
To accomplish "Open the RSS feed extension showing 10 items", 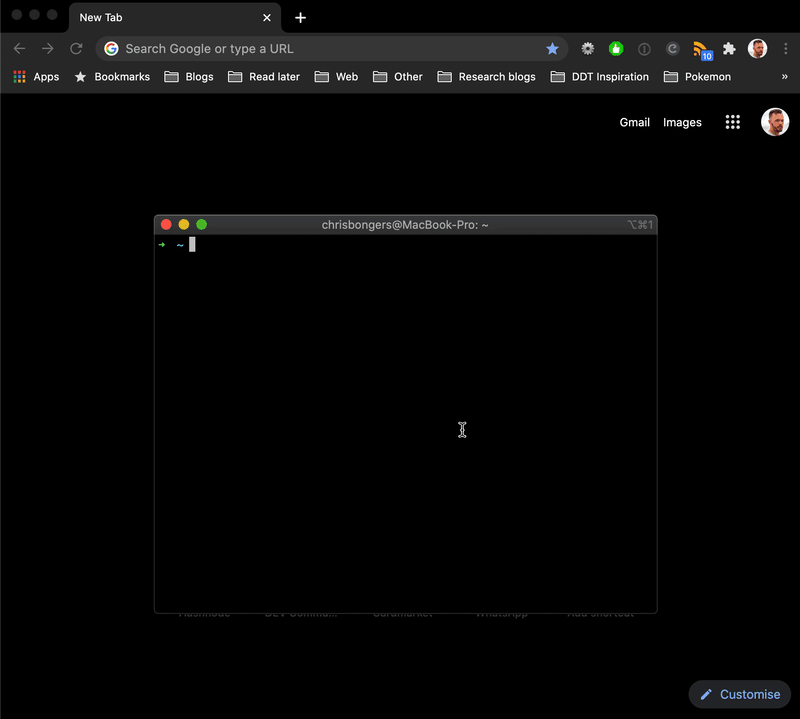I will [700, 48].
